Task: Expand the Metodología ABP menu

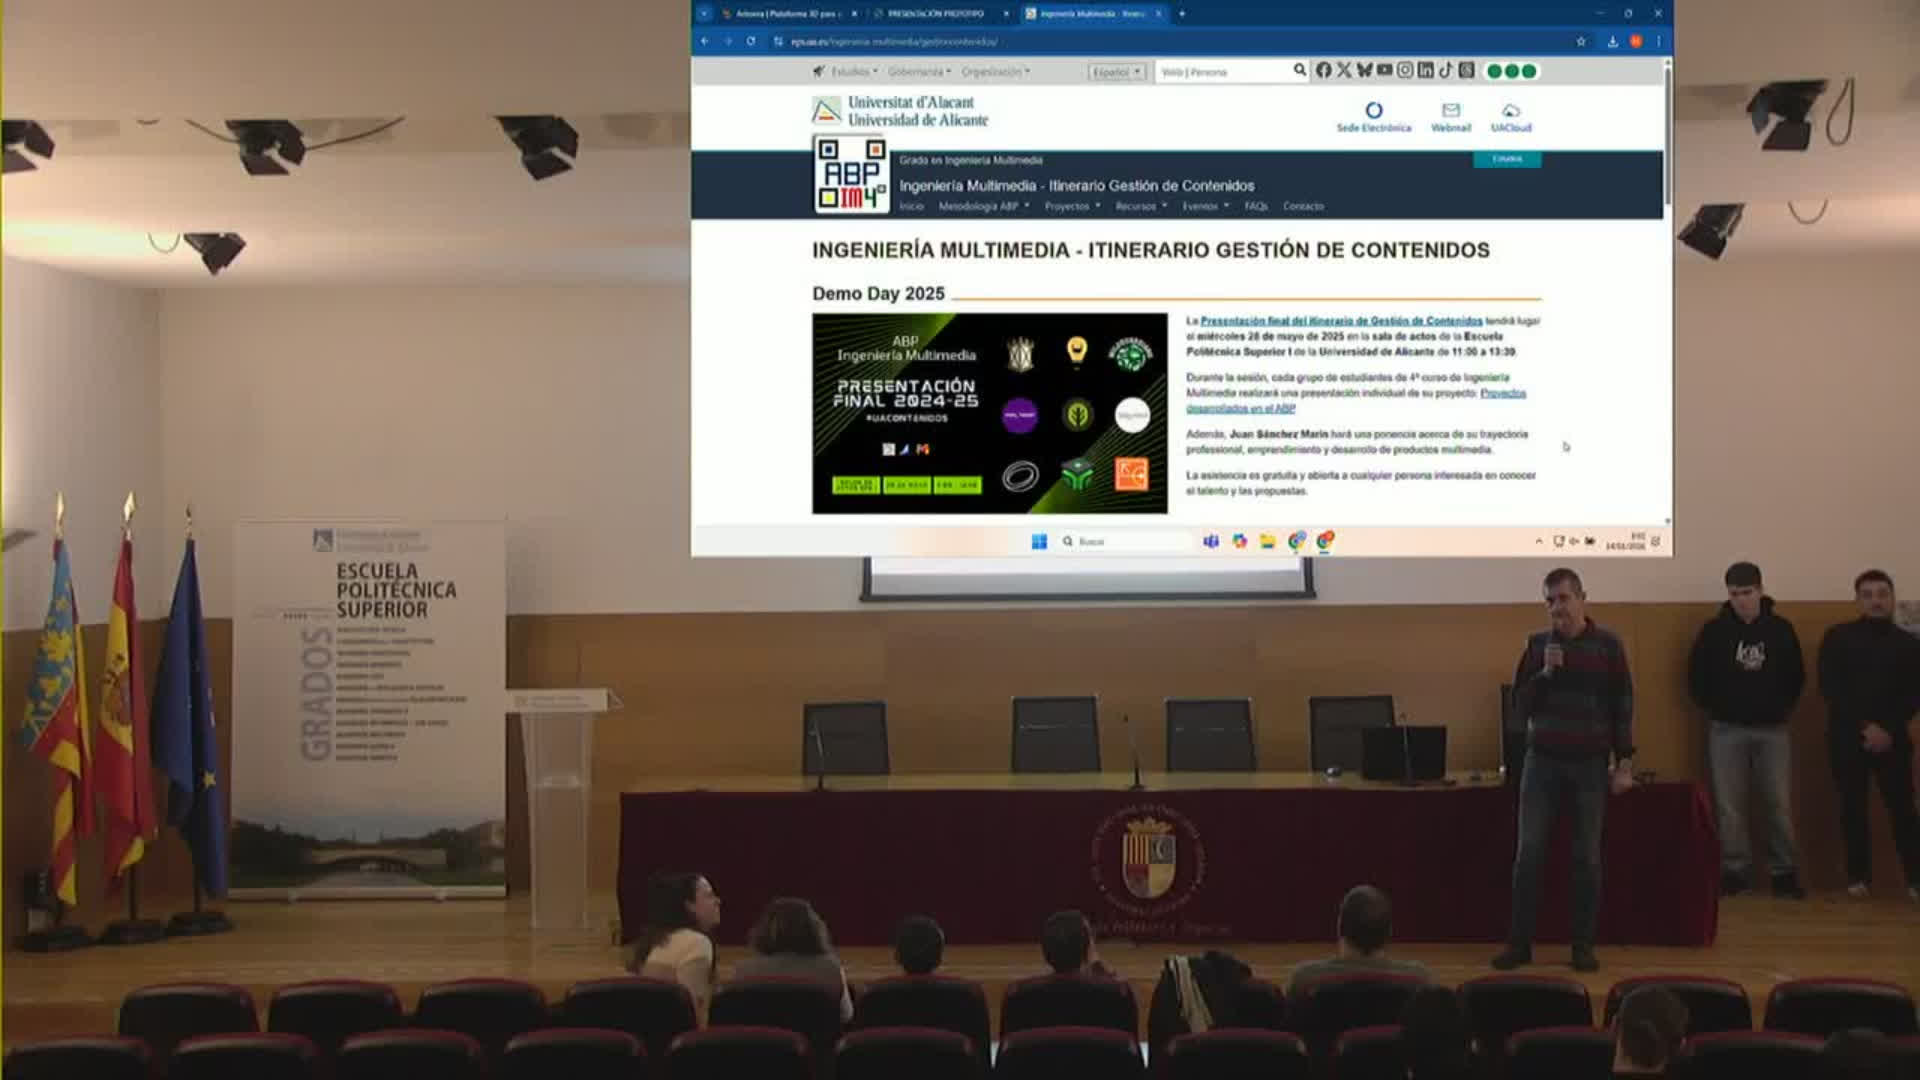Action: tap(982, 206)
